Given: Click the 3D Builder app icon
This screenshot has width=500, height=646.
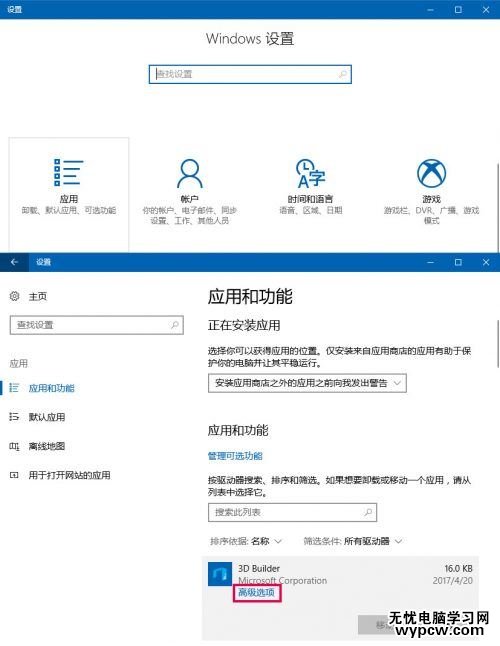Looking at the screenshot, I should click(x=220, y=574).
